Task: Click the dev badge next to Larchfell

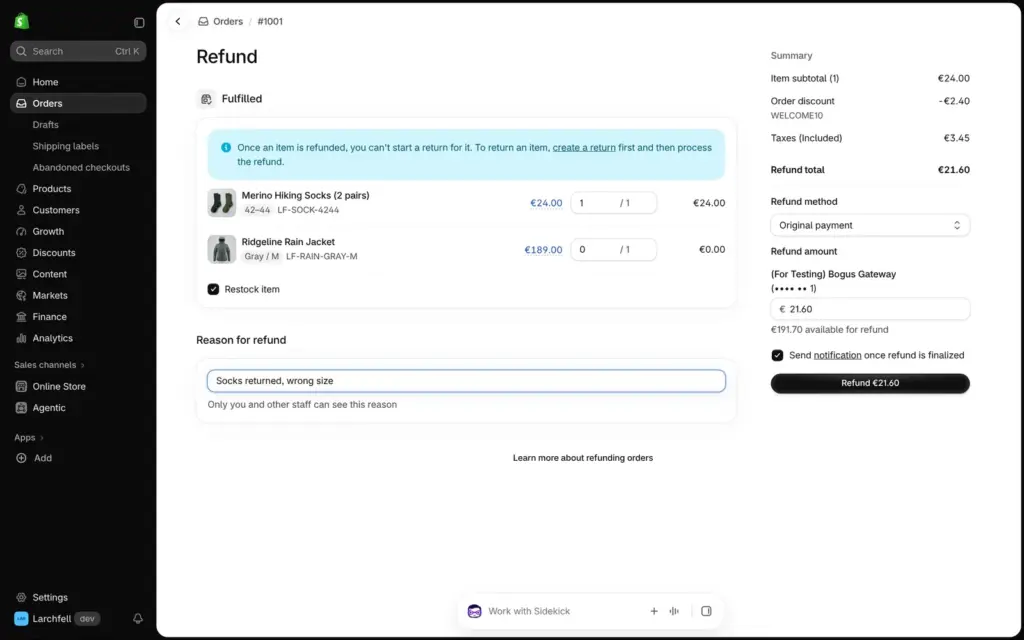Action: [87, 618]
